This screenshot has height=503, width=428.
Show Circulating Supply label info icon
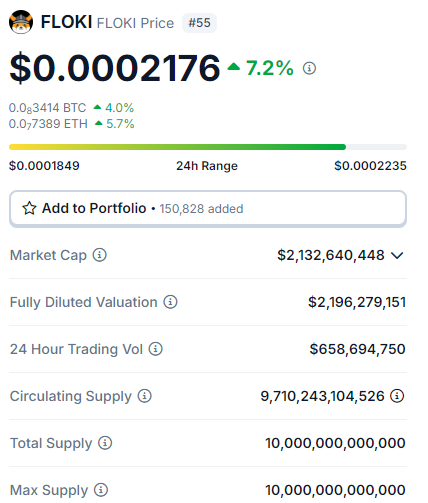pos(145,396)
